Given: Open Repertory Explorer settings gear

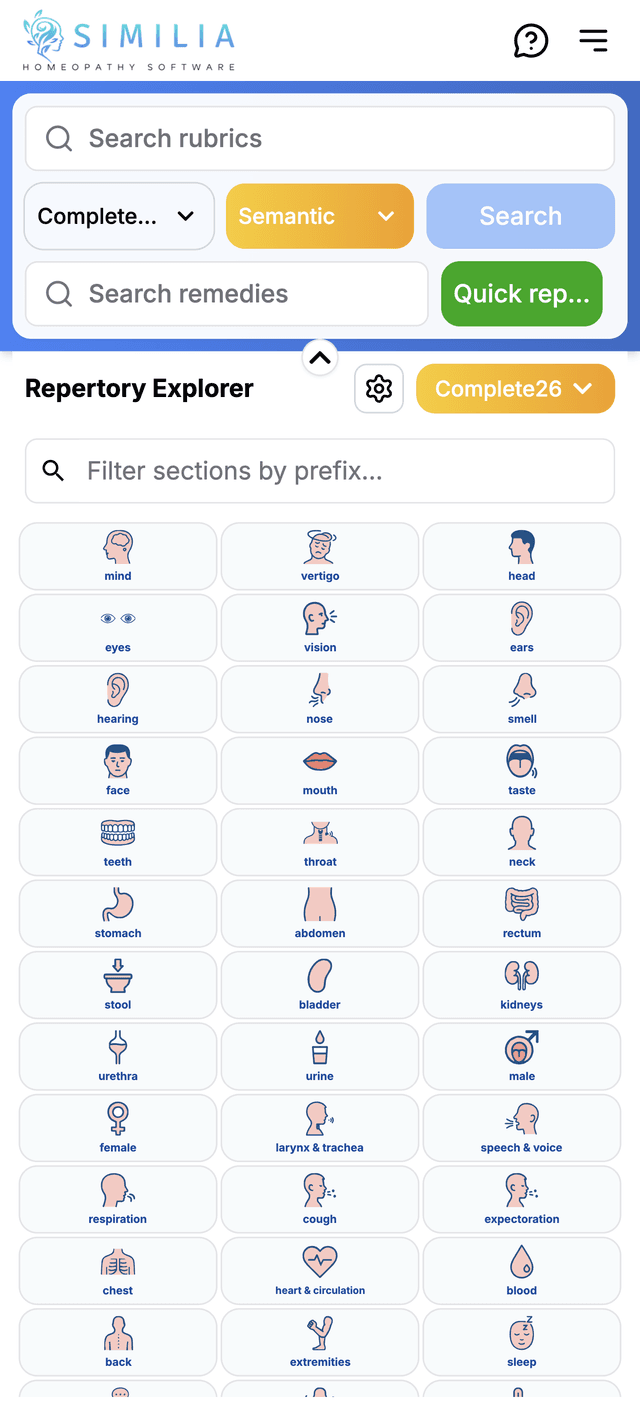Looking at the screenshot, I should 379,389.
